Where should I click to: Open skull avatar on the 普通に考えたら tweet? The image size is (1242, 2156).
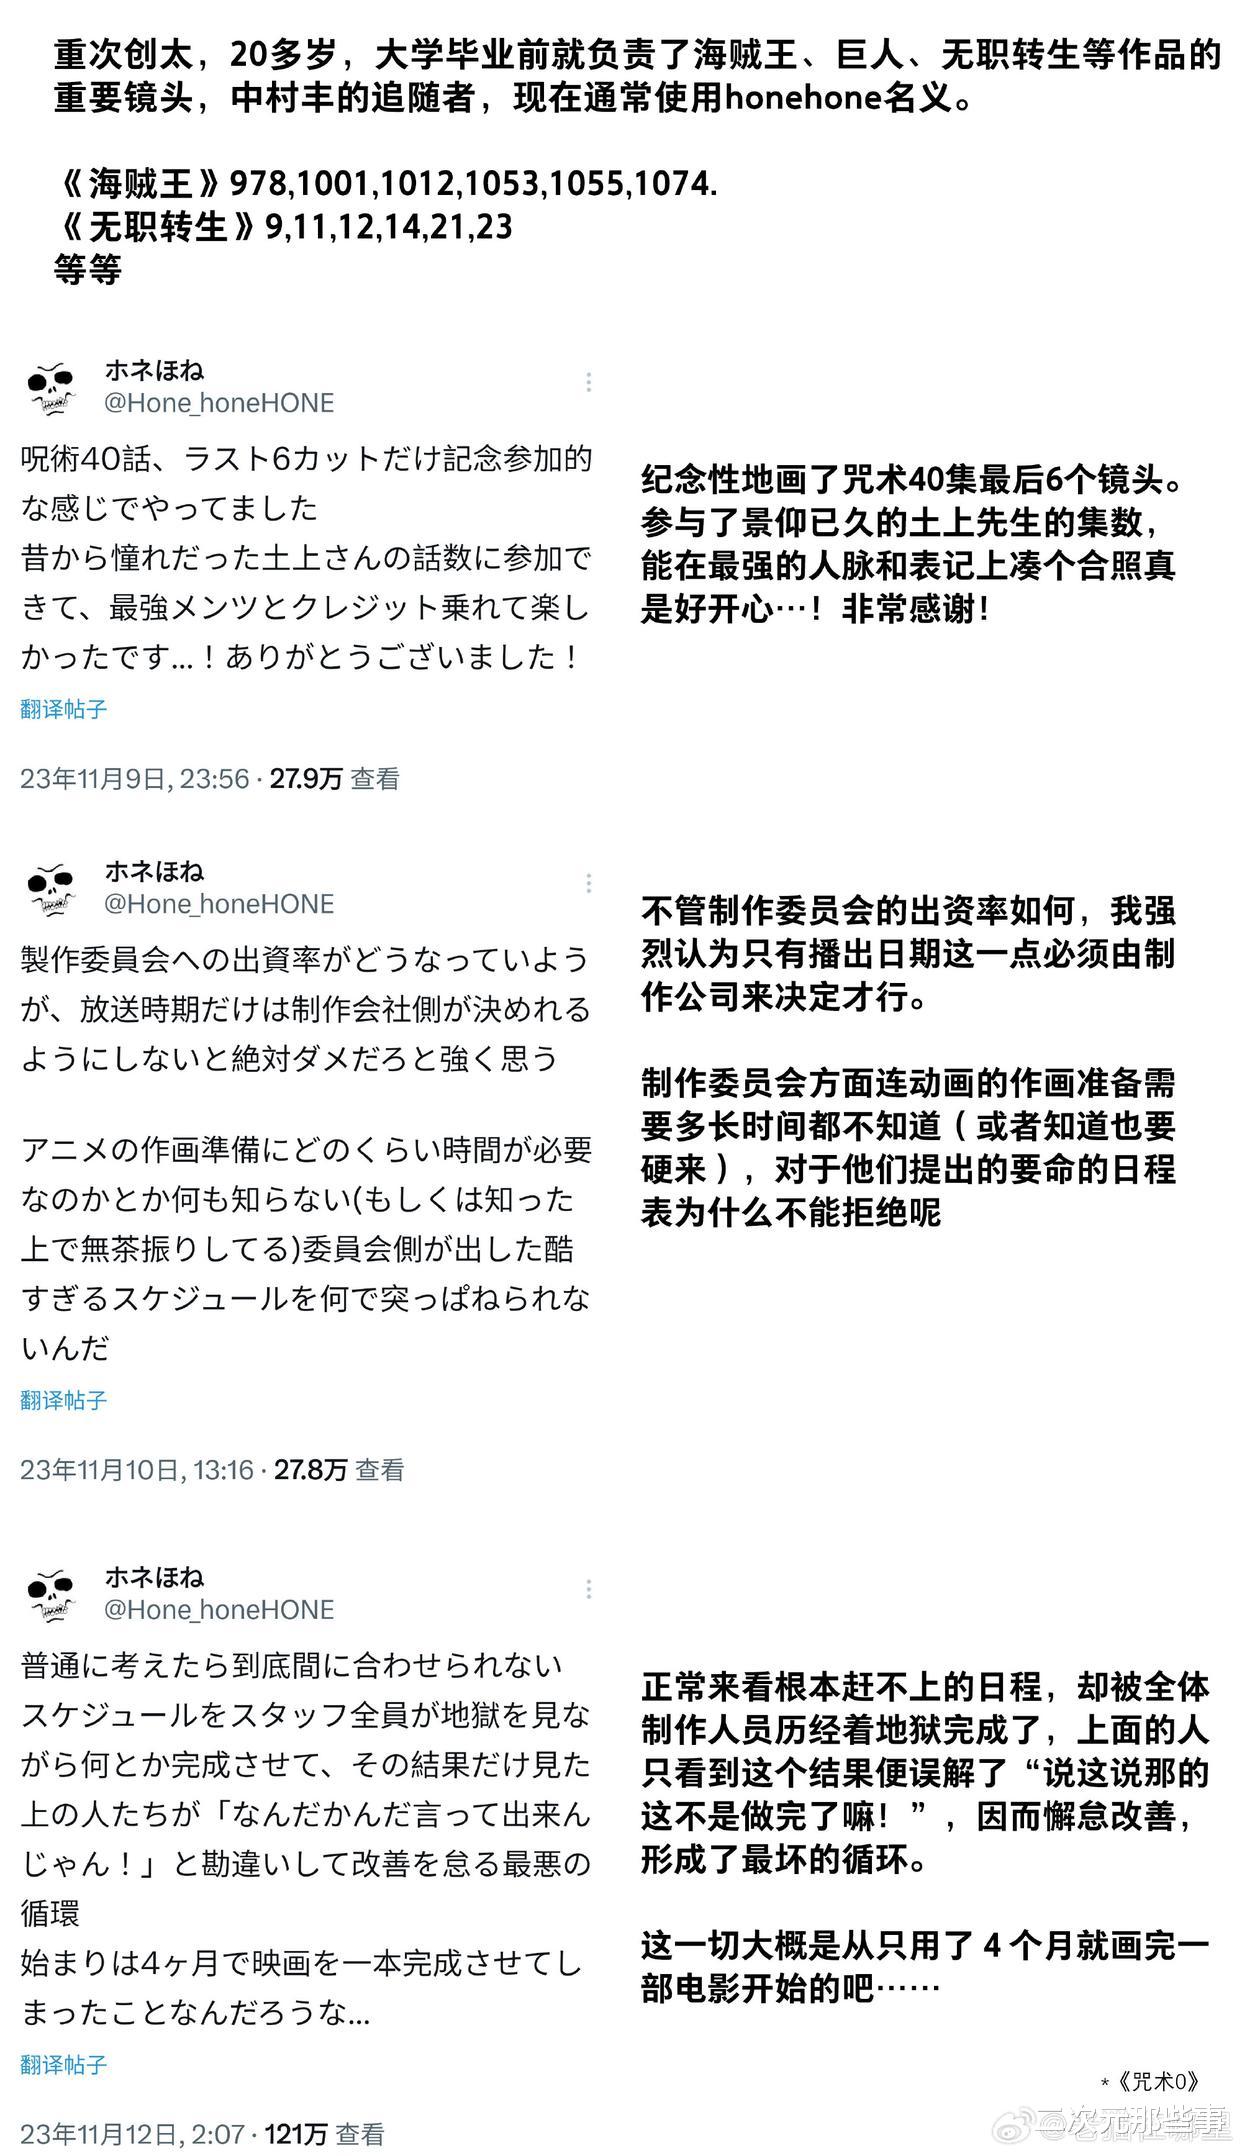pyautogui.click(x=52, y=1594)
